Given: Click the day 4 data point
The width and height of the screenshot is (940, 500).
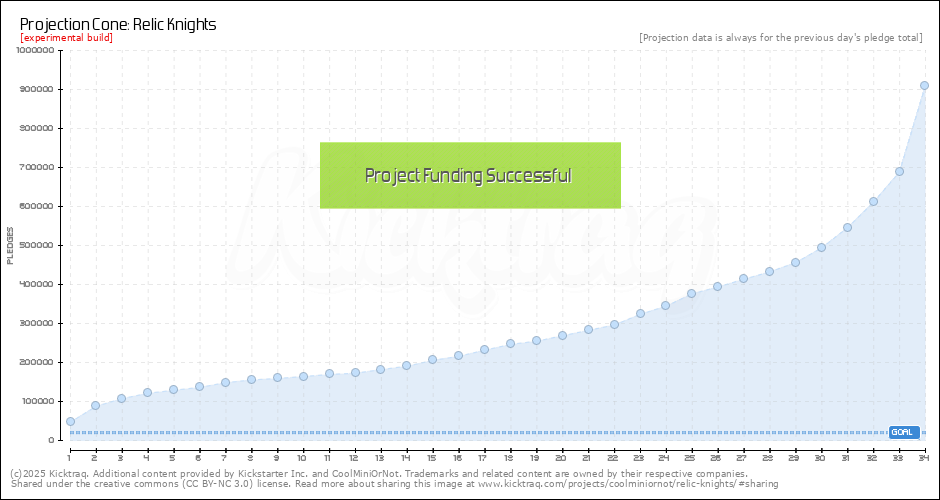Looking at the screenshot, I should [147, 393].
